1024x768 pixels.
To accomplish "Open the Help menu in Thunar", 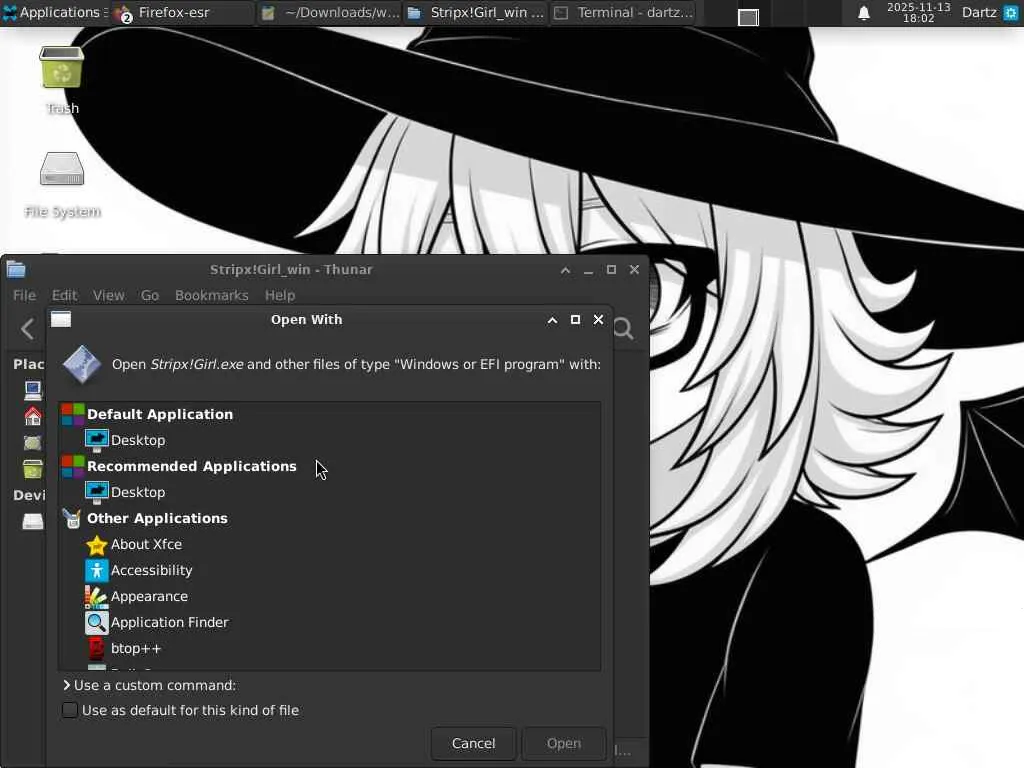I will pos(280,295).
